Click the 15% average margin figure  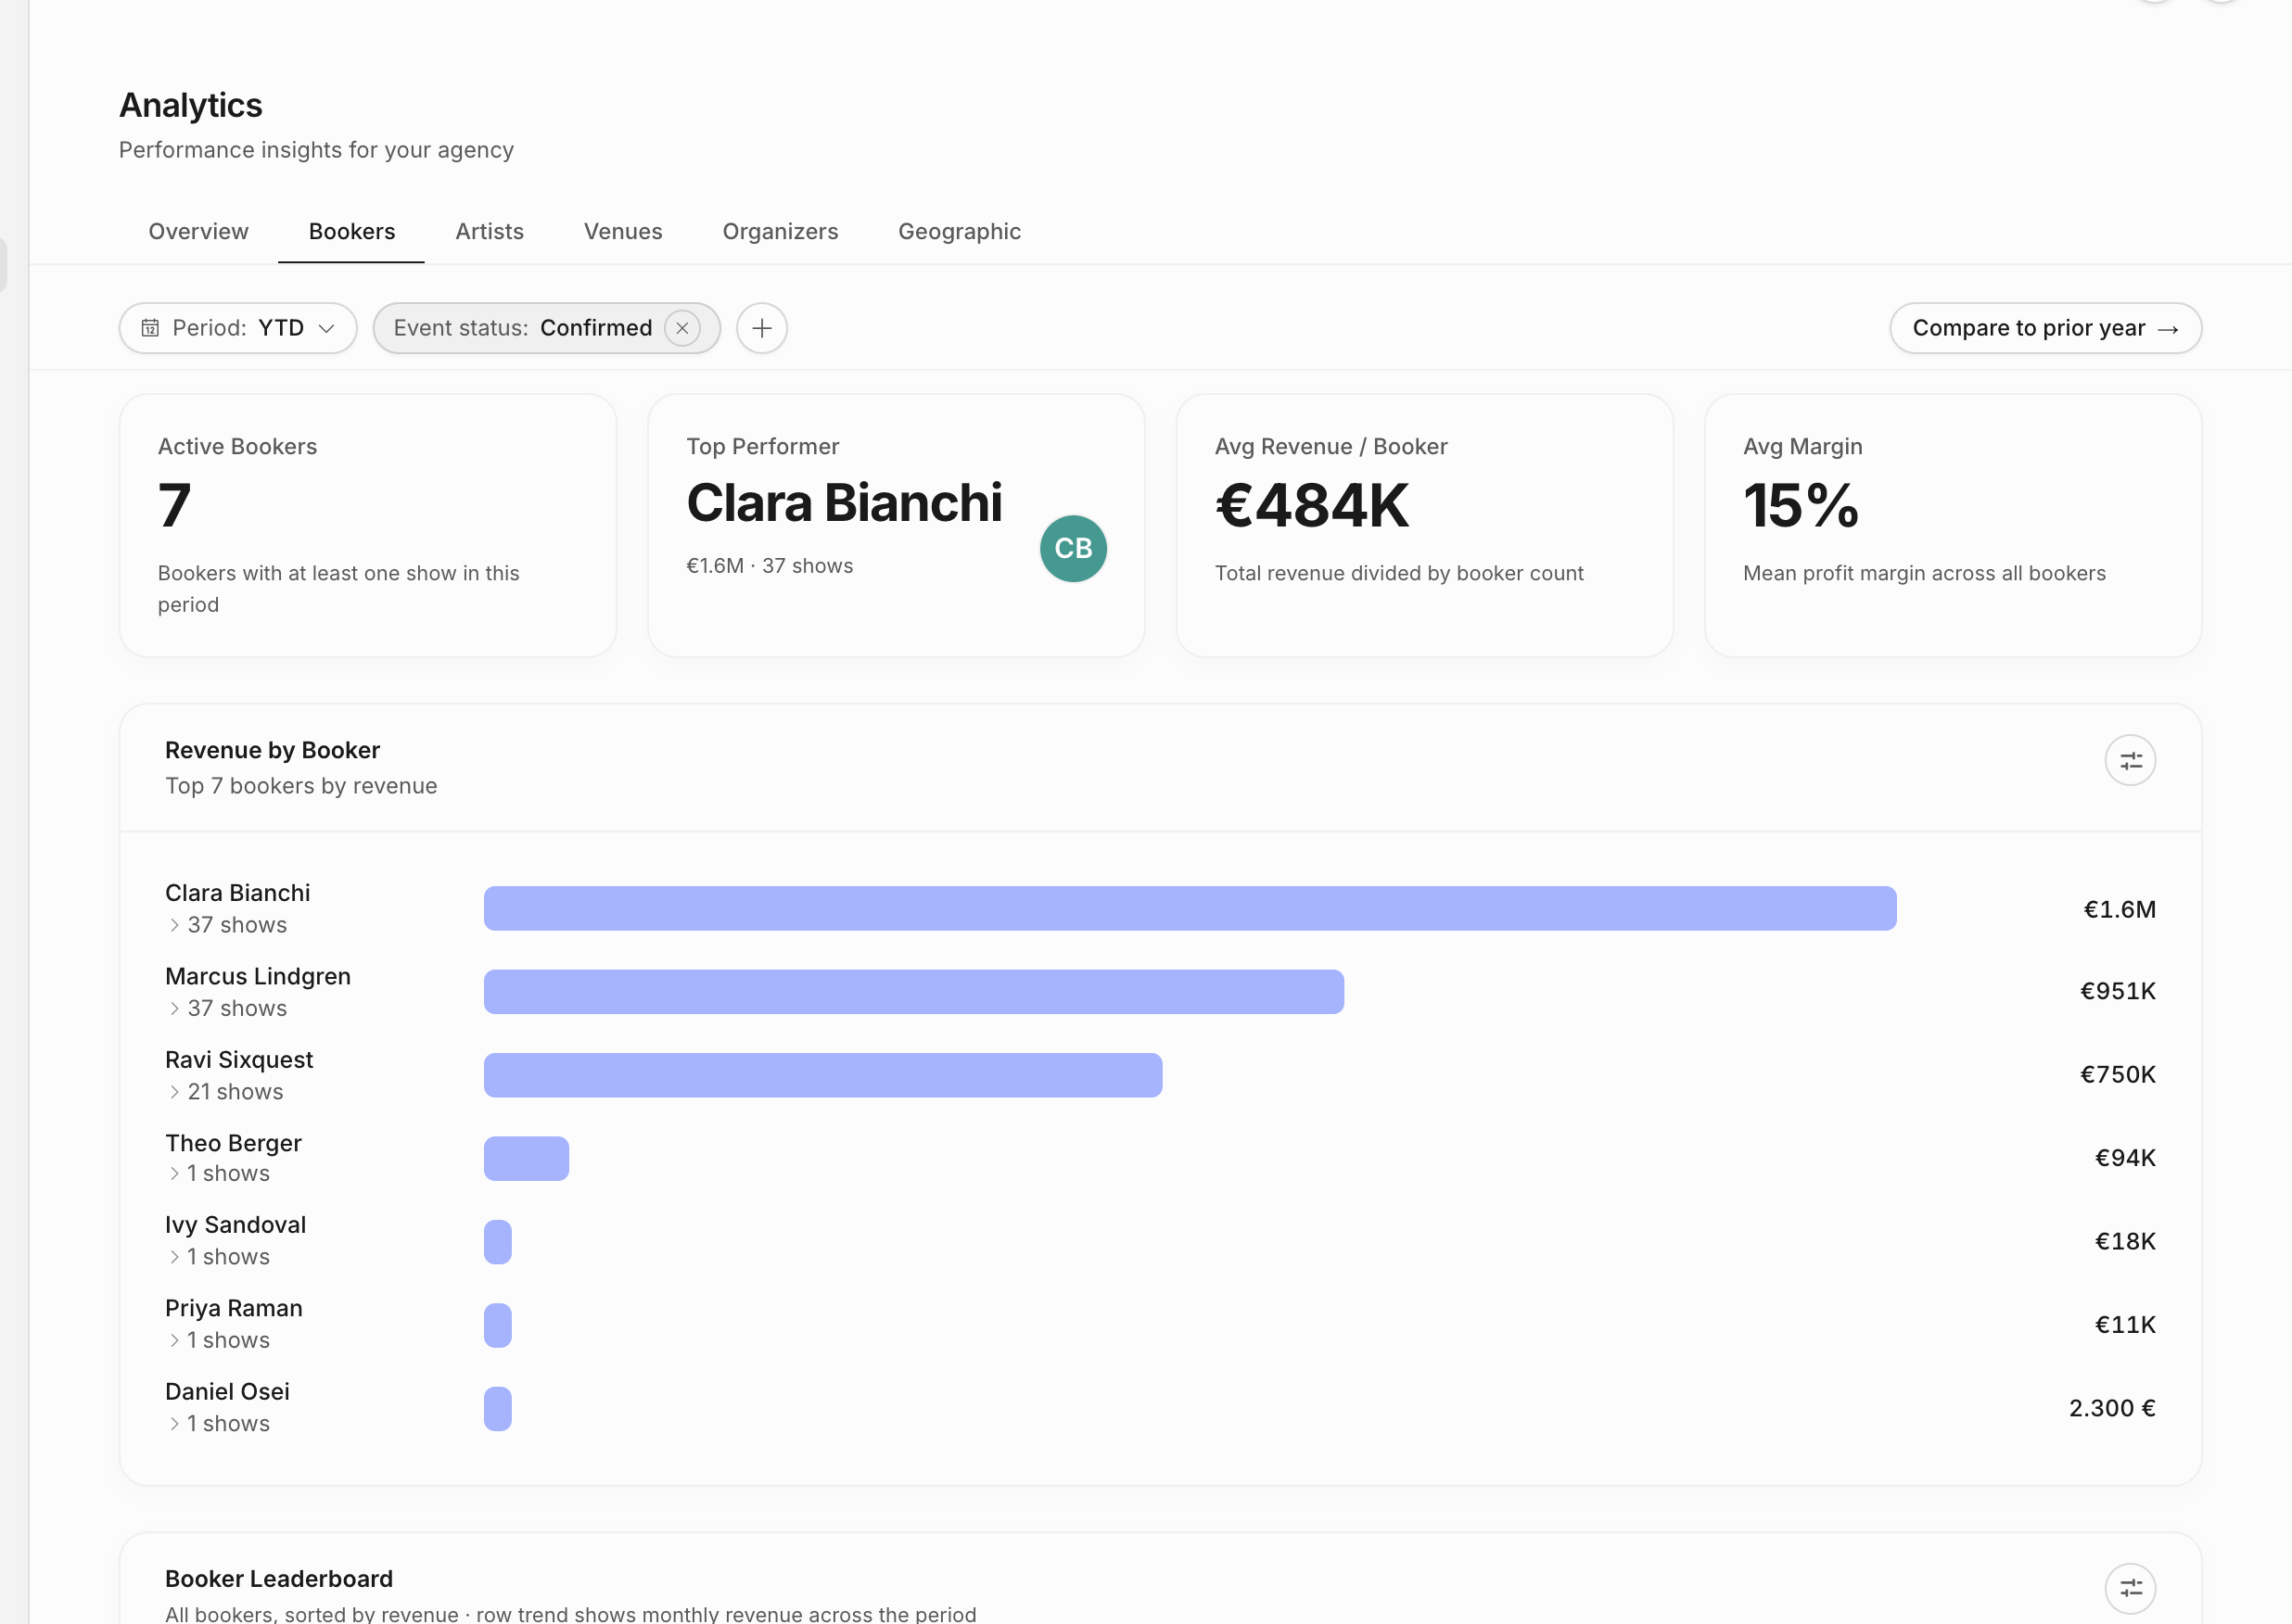(x=1801, y=506)
